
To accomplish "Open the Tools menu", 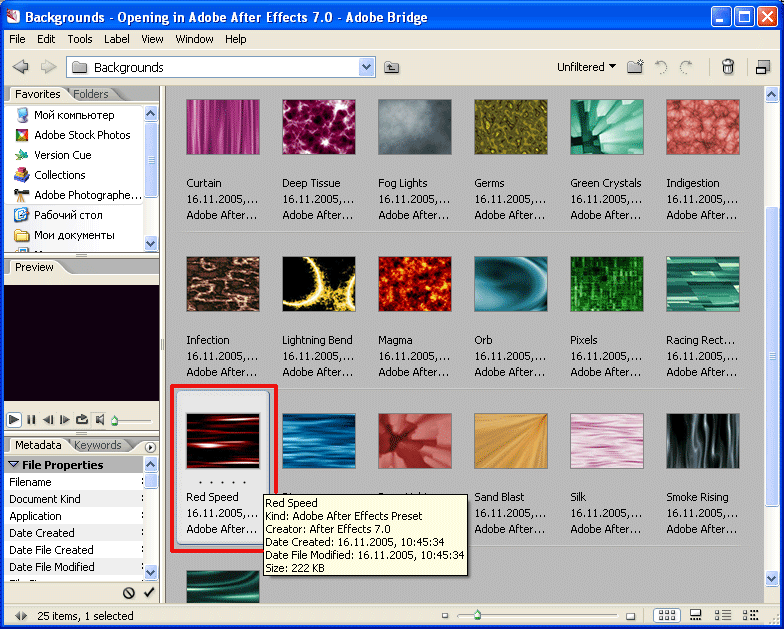I will [x=80, y=39].
